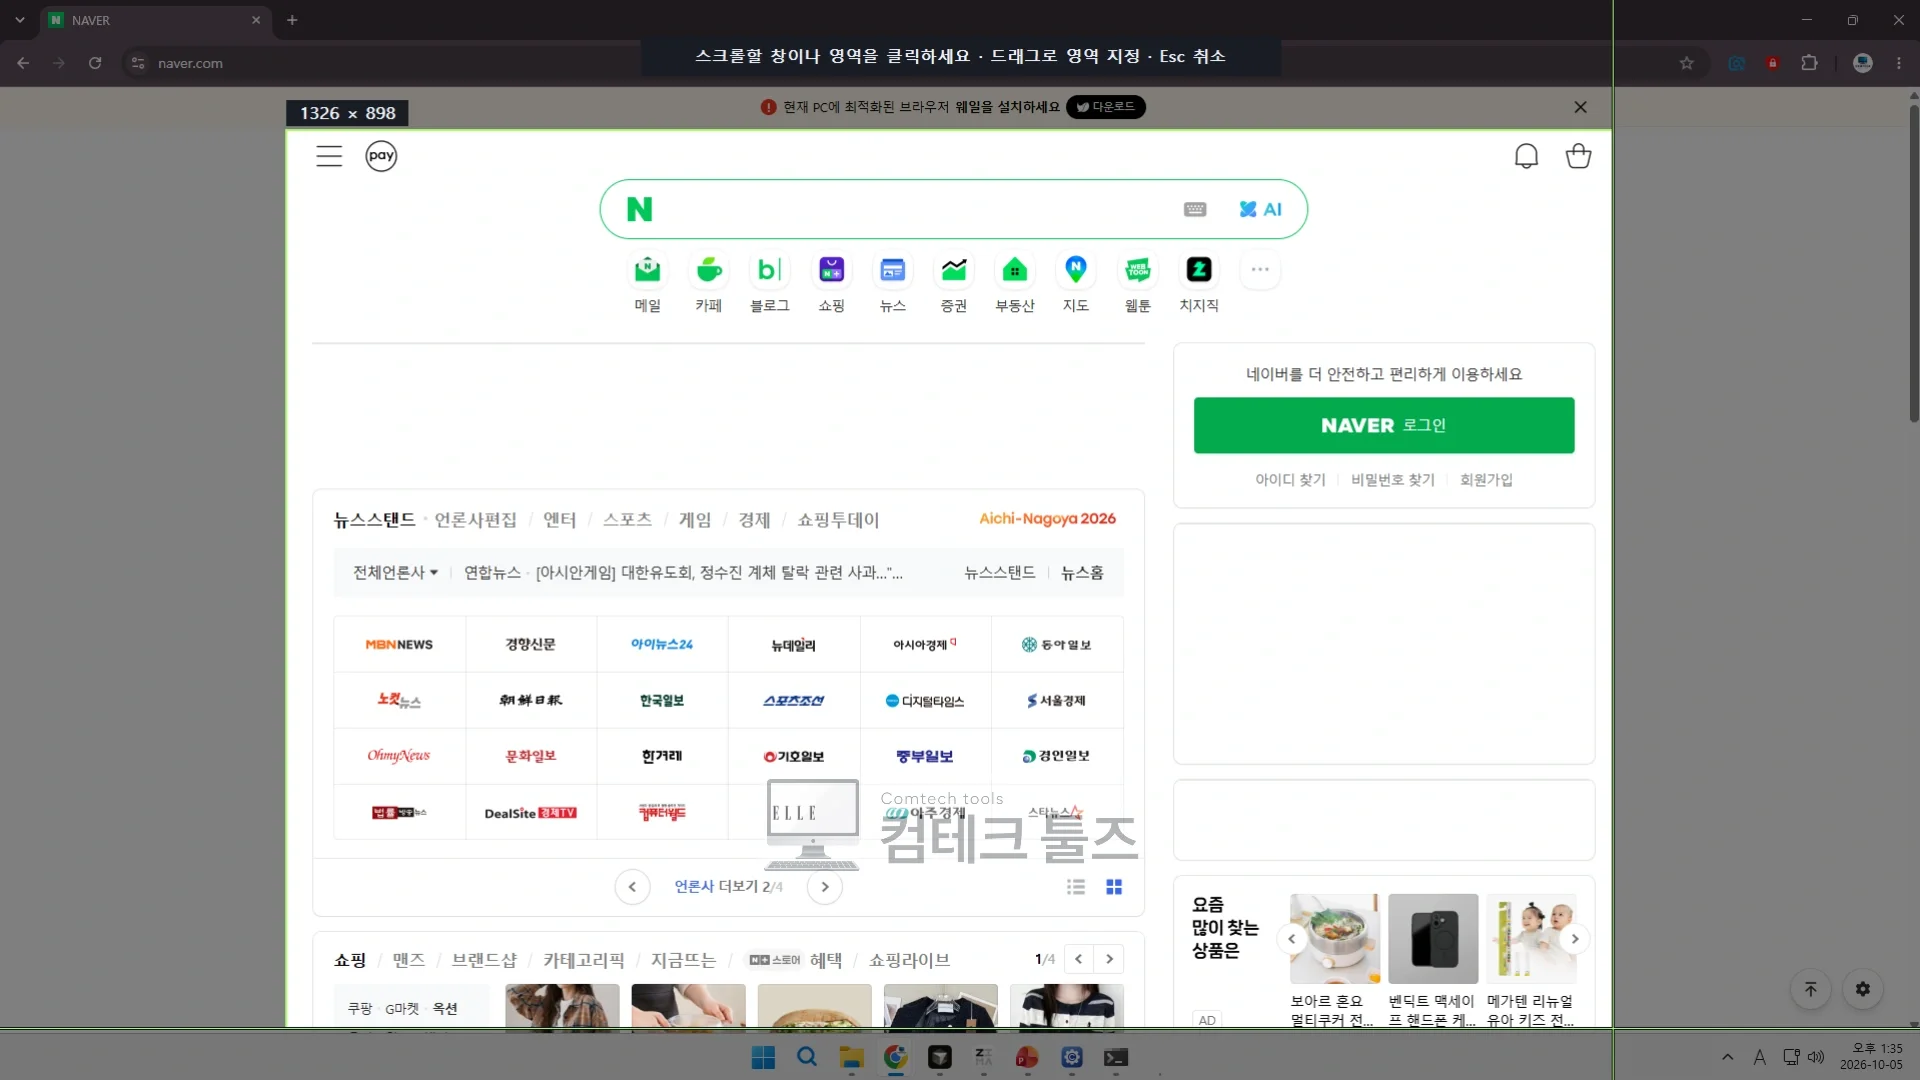This screenshot has width=1920, height=1080.
Task: Switch newsstand to list view
Action: (x=1076, y=887)
